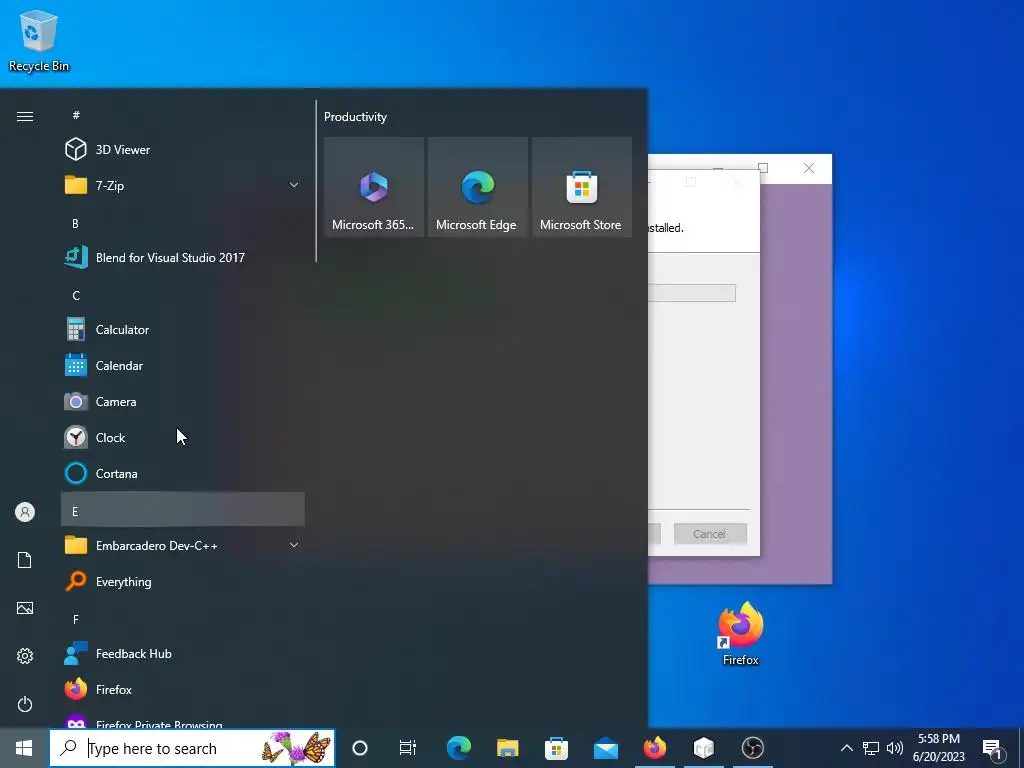This screenshot has height=768, width=1024.
Task: Open File Explorer from the taskbar
Action: coord(507,748)
